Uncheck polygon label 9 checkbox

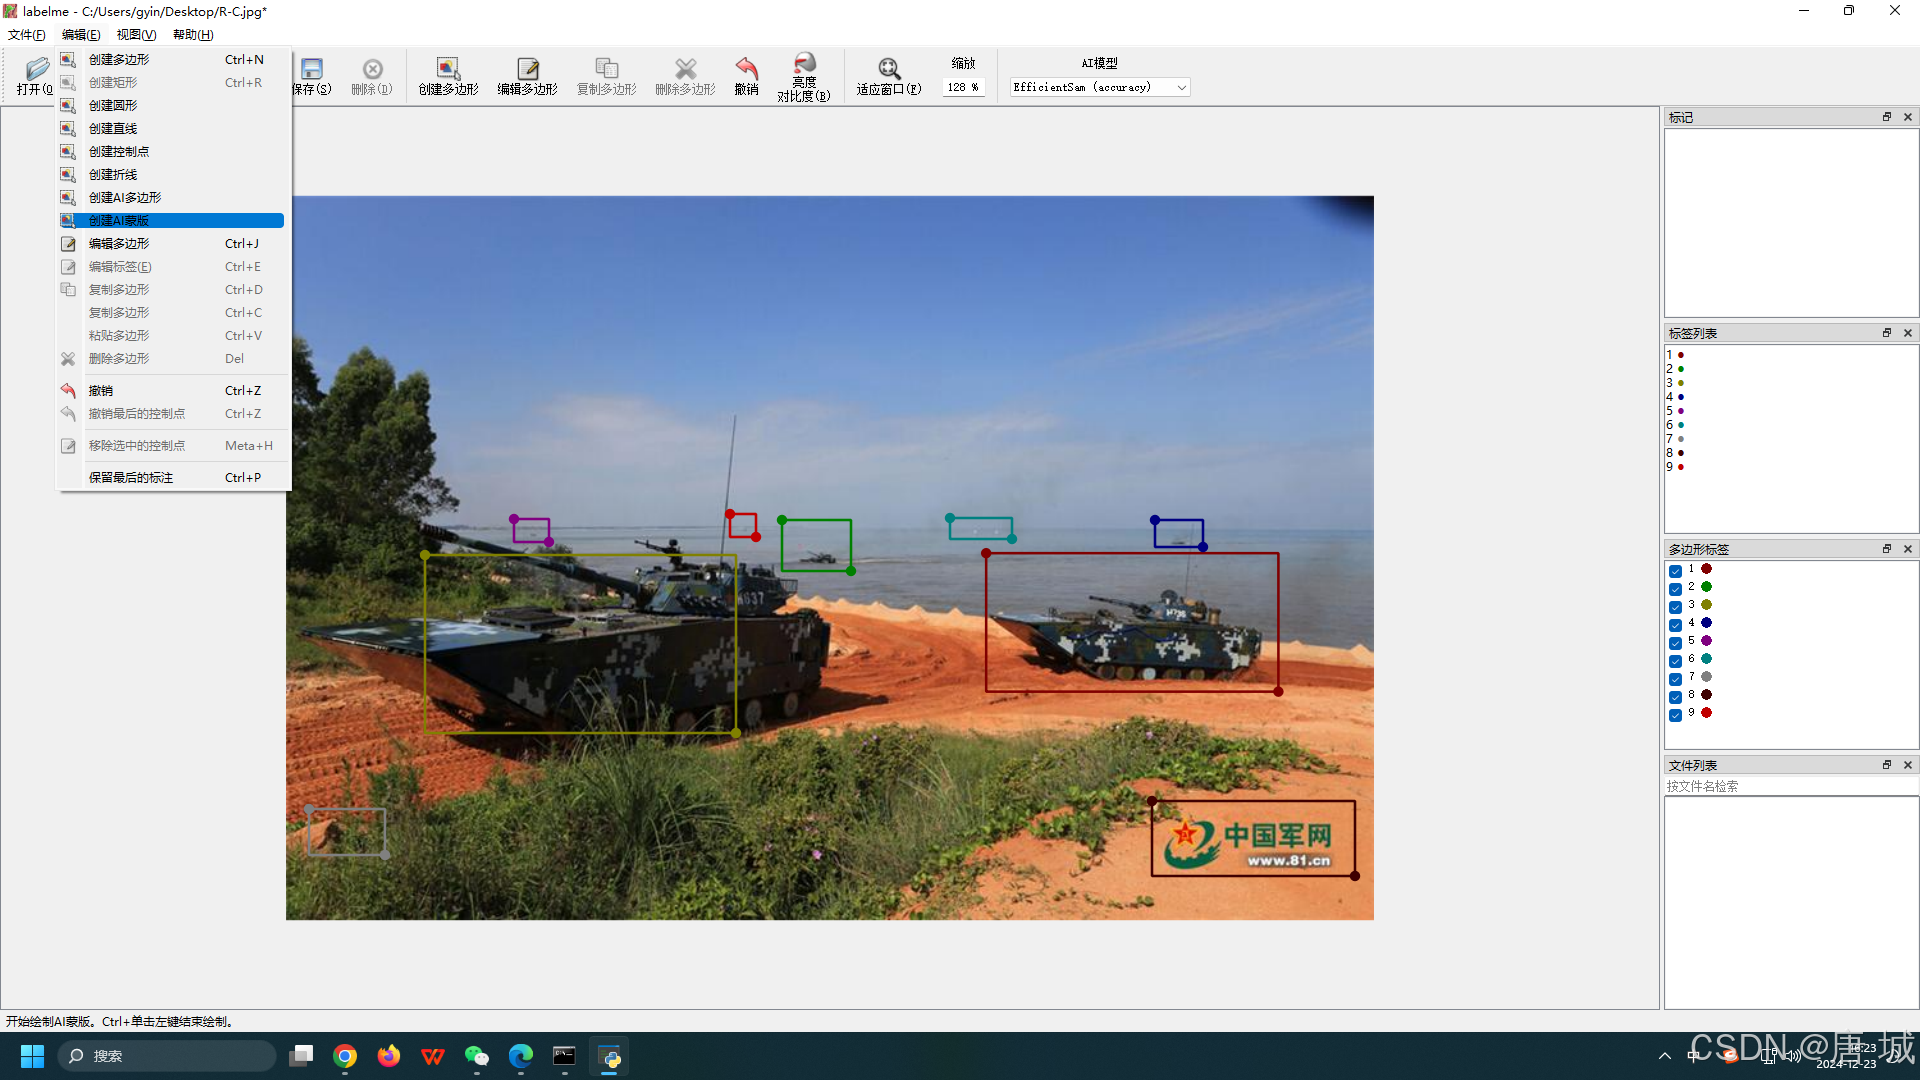(1675, 715)
